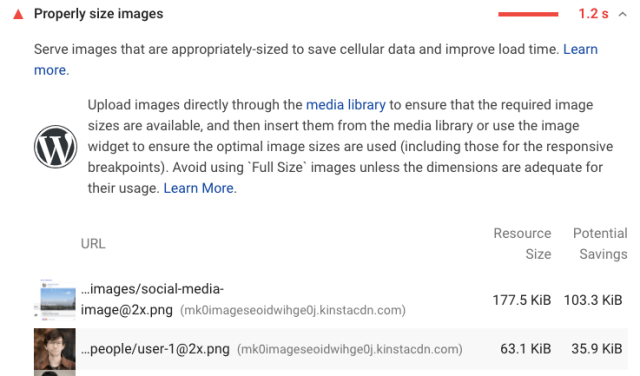The width and height of the screenshot is (640, 376).
Task: Click the red warning triangle icon
Action: click(18, 15)
